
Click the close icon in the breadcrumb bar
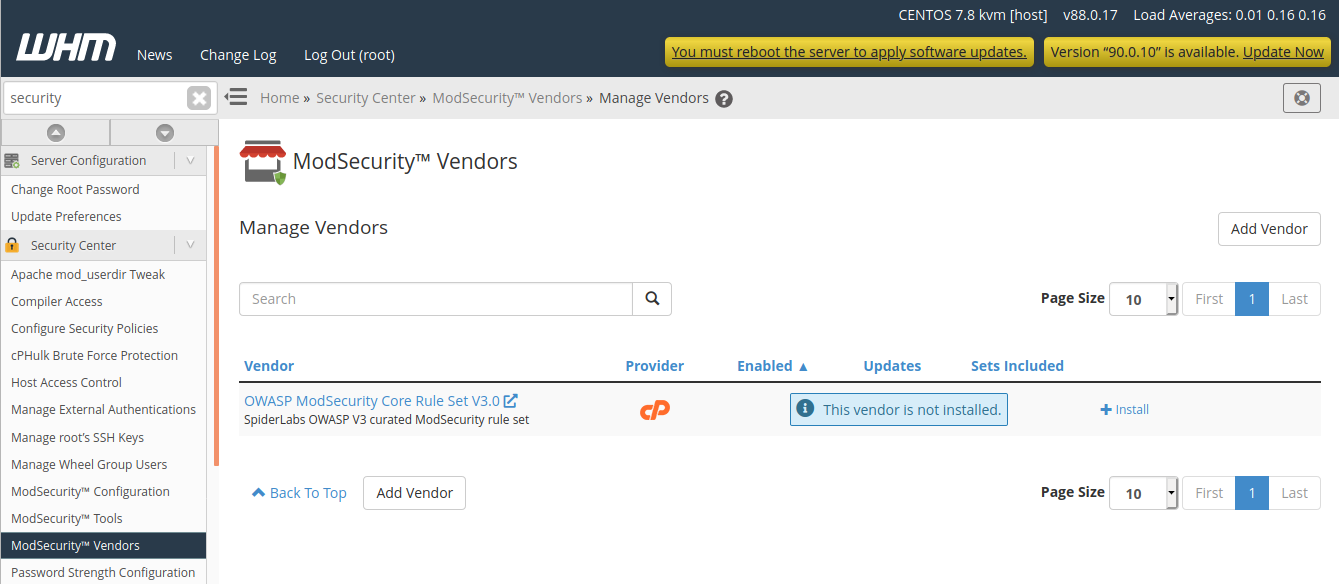click(1302, 98)
